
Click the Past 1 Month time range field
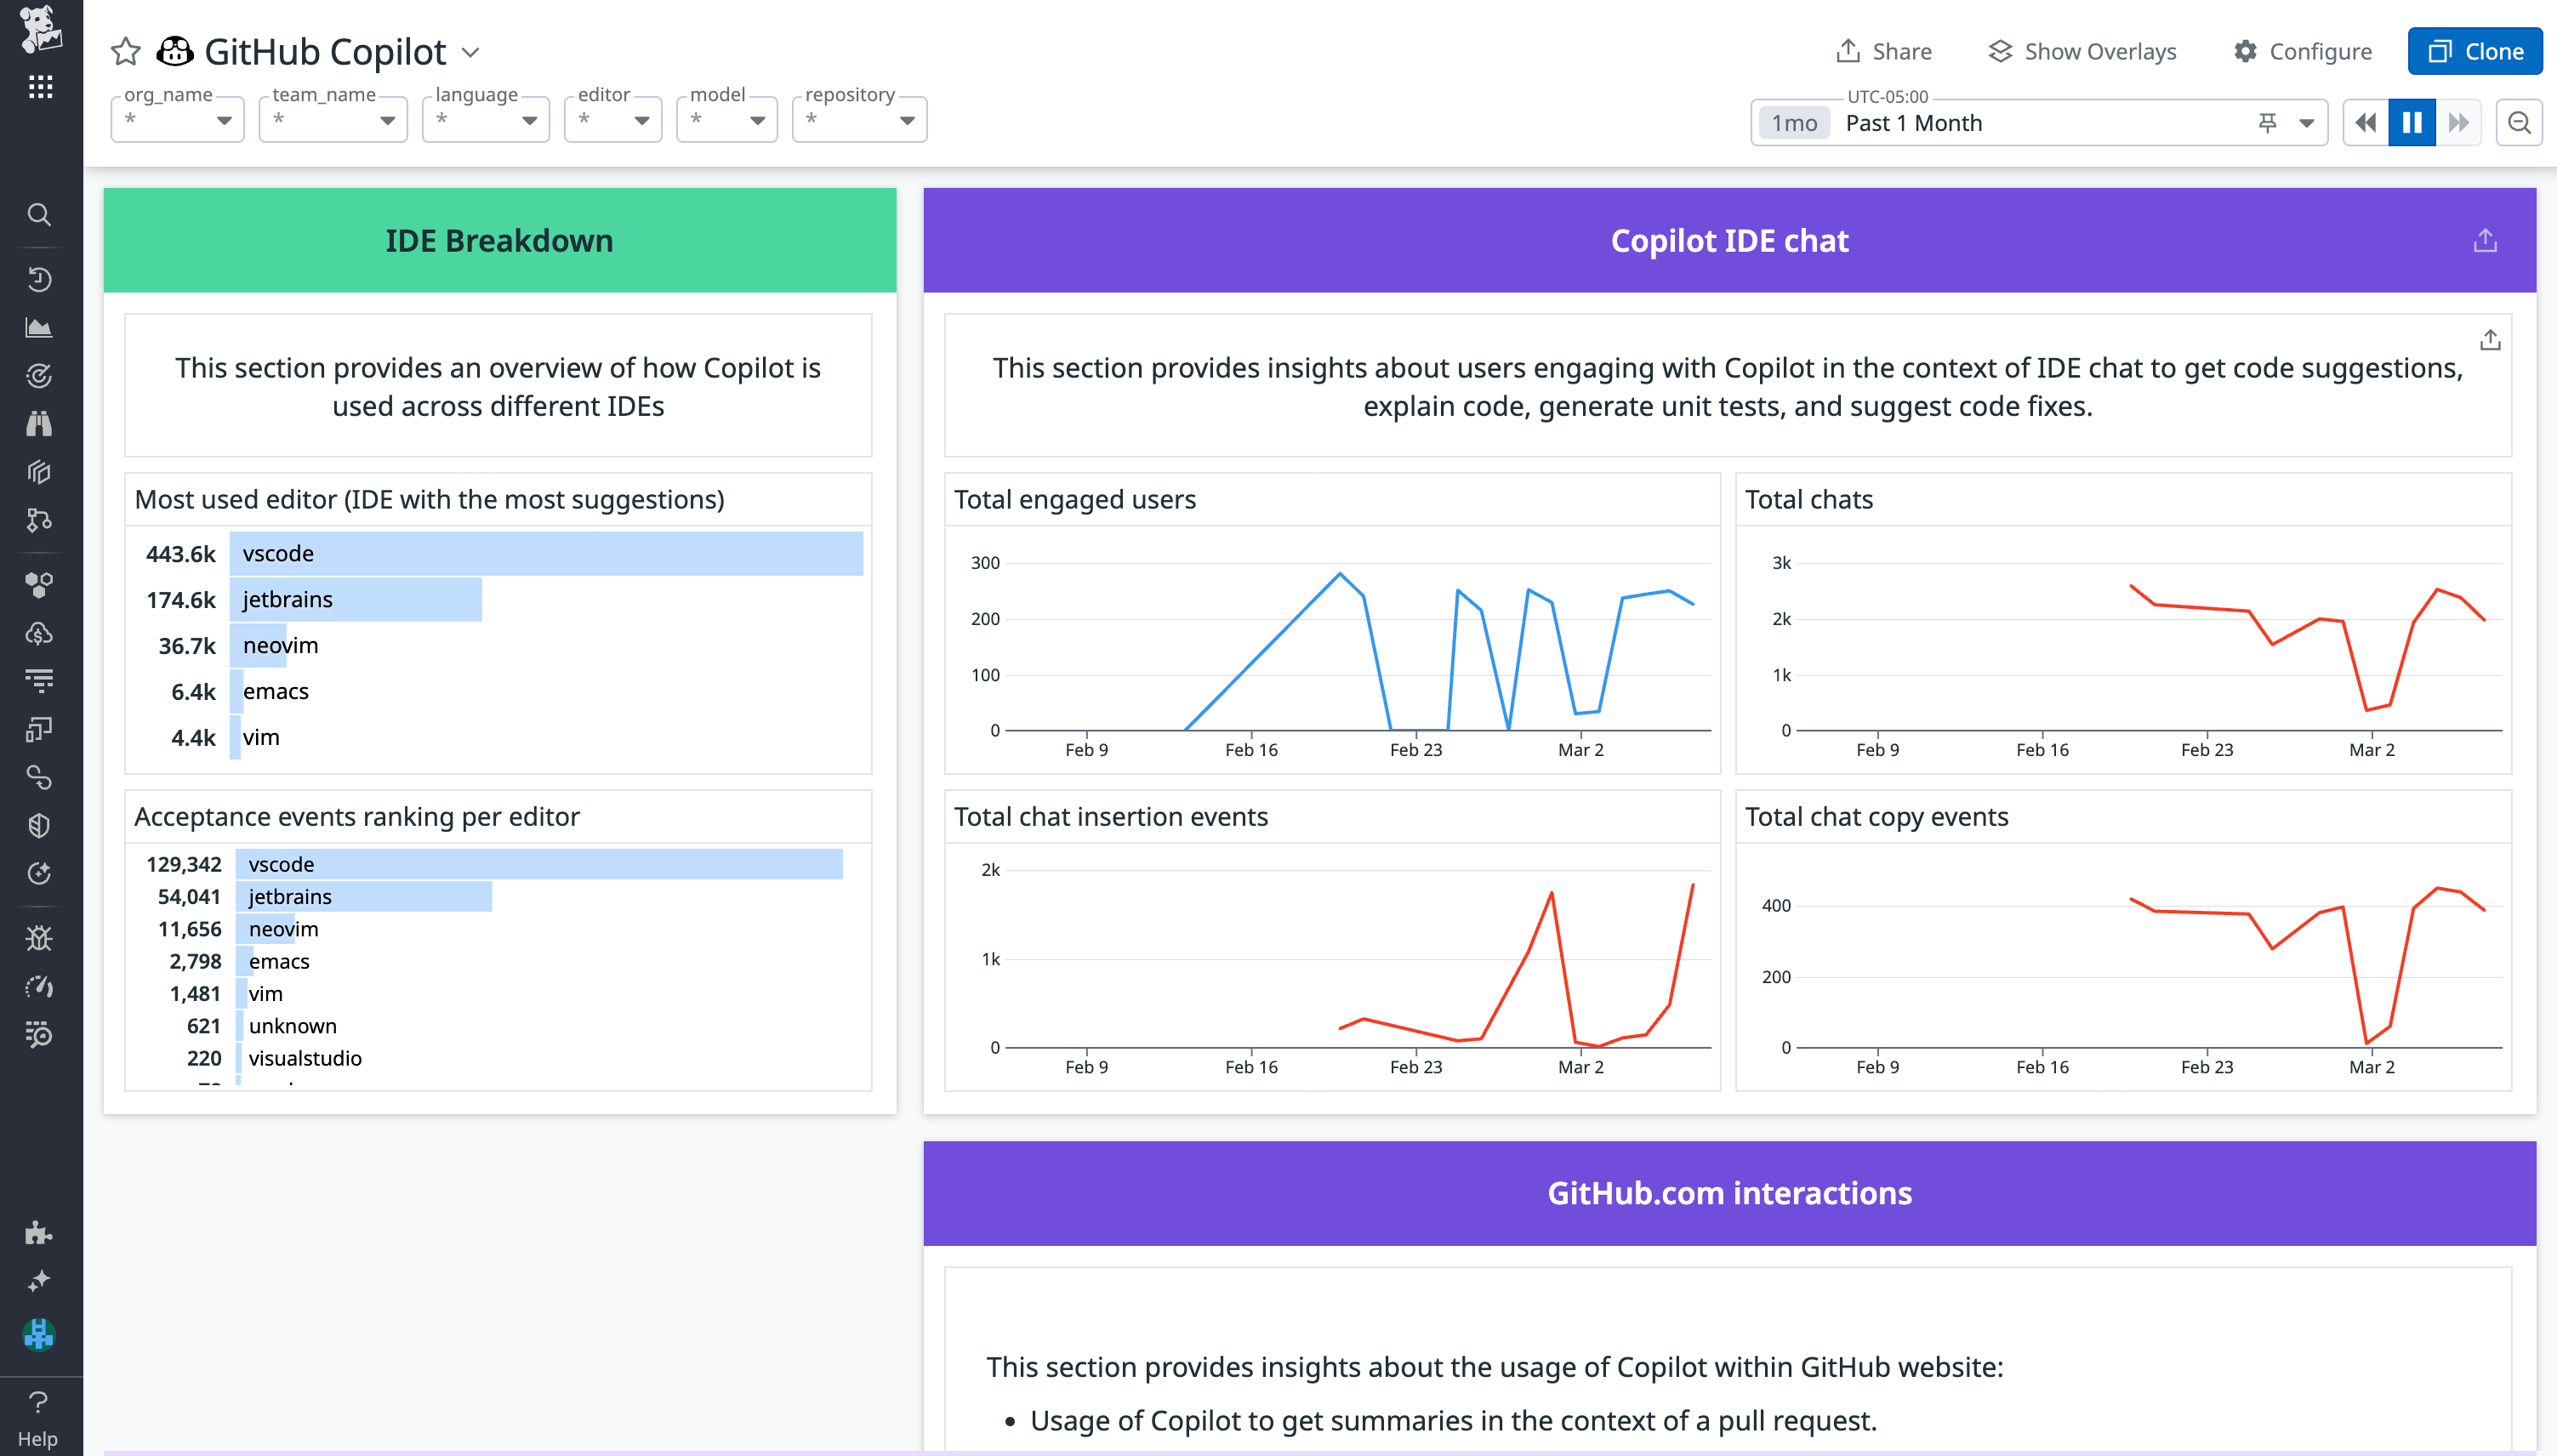(1912, 122)
